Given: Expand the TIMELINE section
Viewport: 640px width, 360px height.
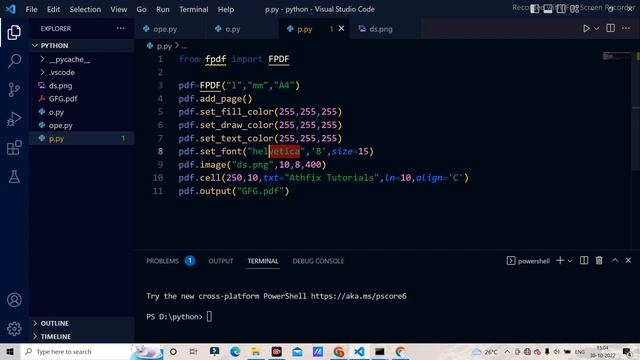Looking at the screenshot, I should pyautogui.click(x=82, y=336).
